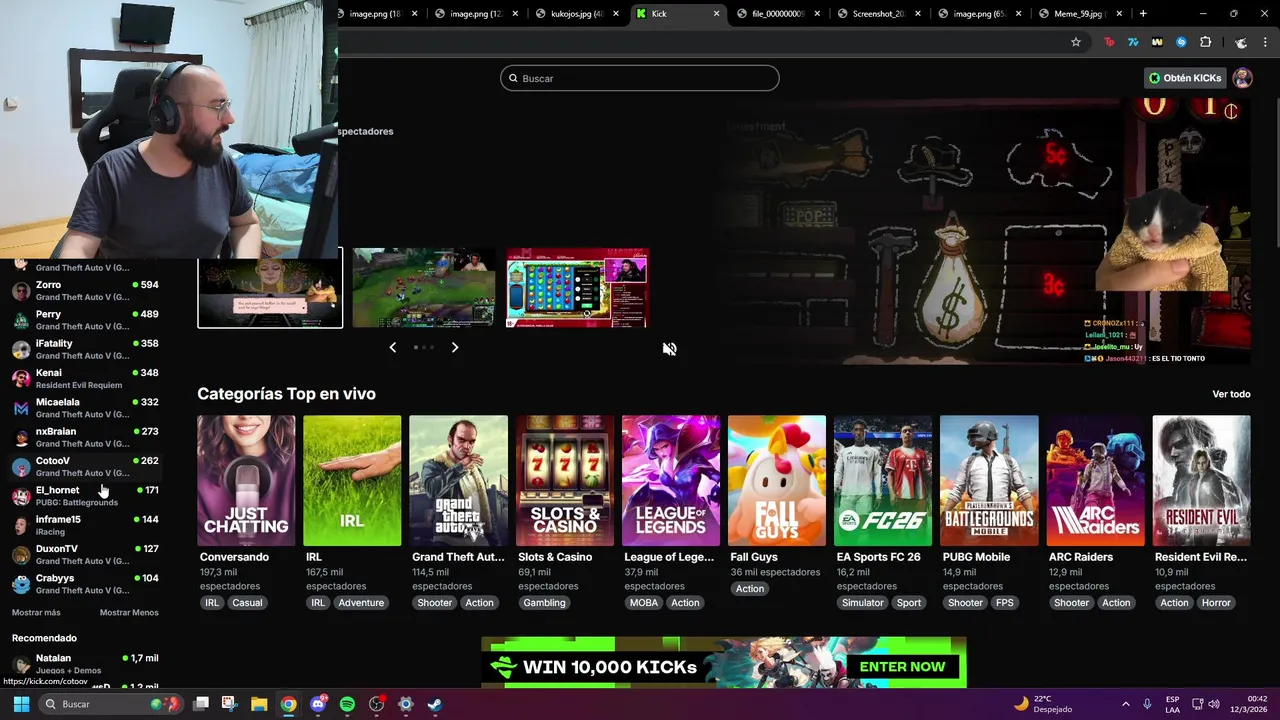Open the League of Legends category card
The height and width of the screenshot is (720, 1280).
tap(671, 481)
